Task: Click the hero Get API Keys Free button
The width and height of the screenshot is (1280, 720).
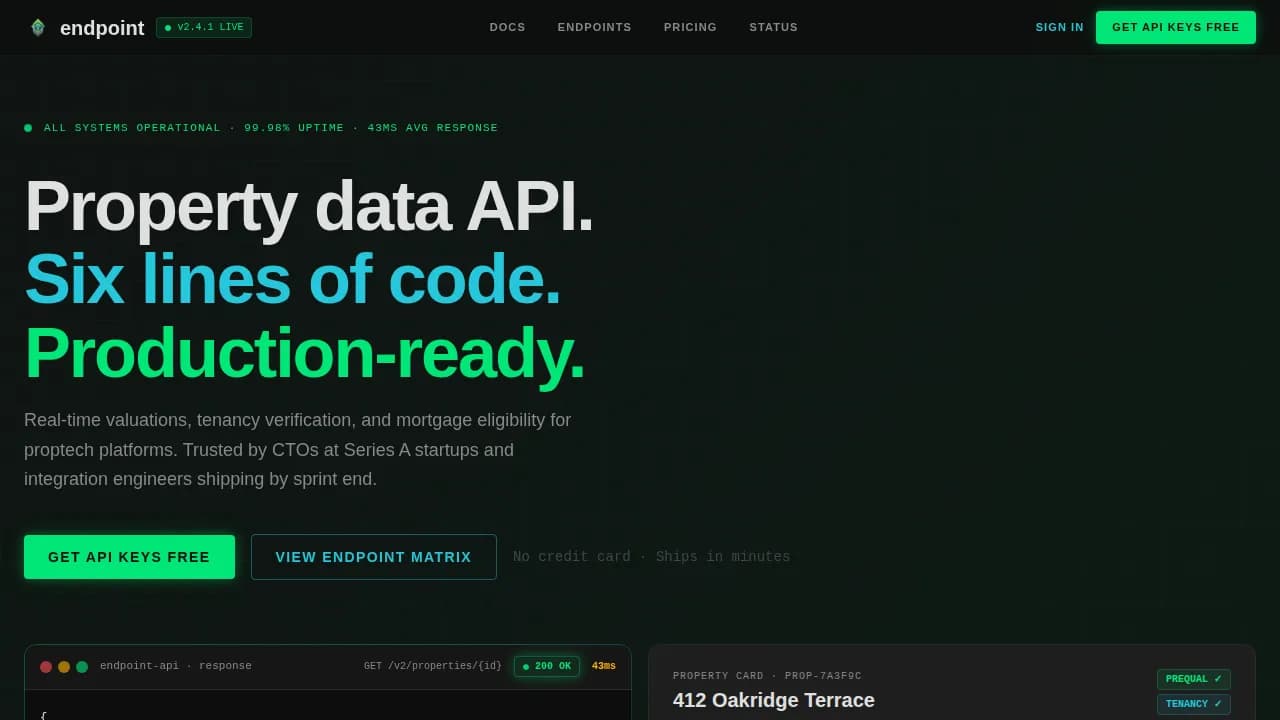Action: point(129,557)
